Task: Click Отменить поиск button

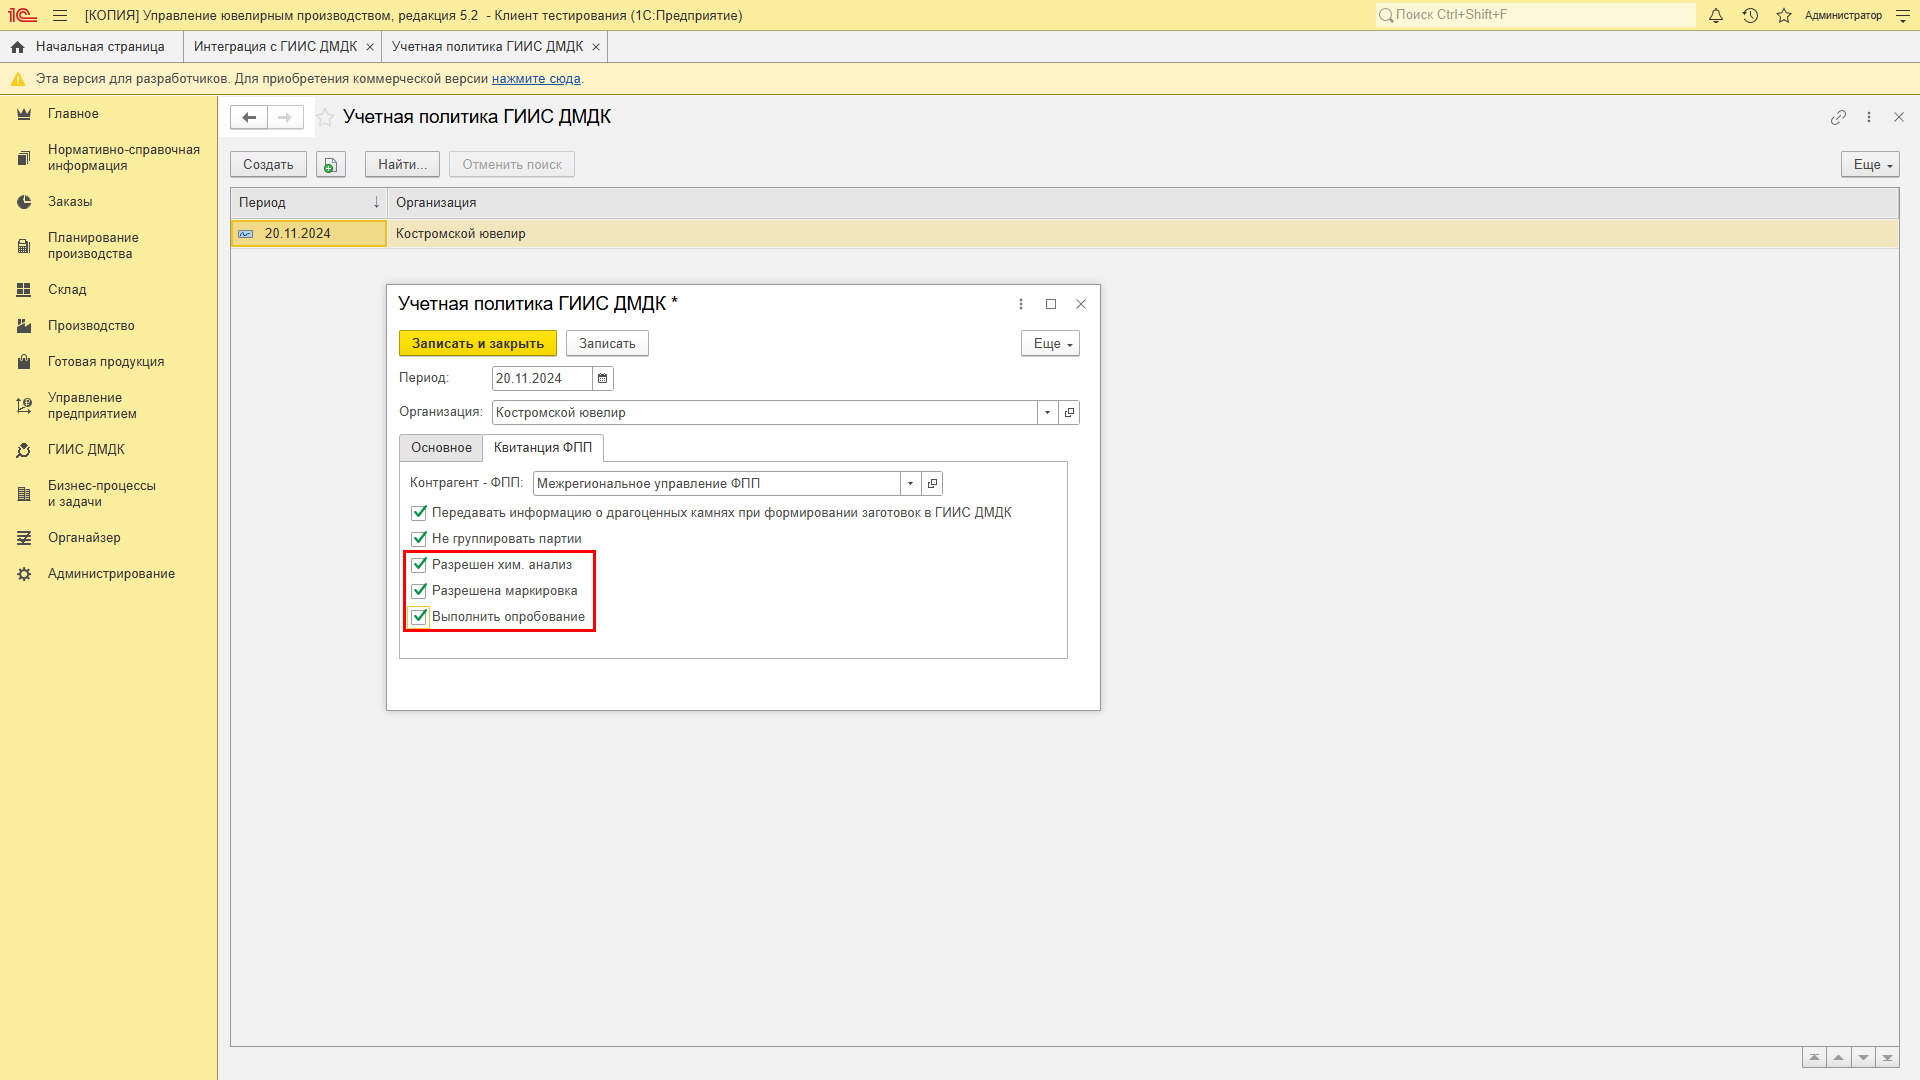Action: point(512,165)
